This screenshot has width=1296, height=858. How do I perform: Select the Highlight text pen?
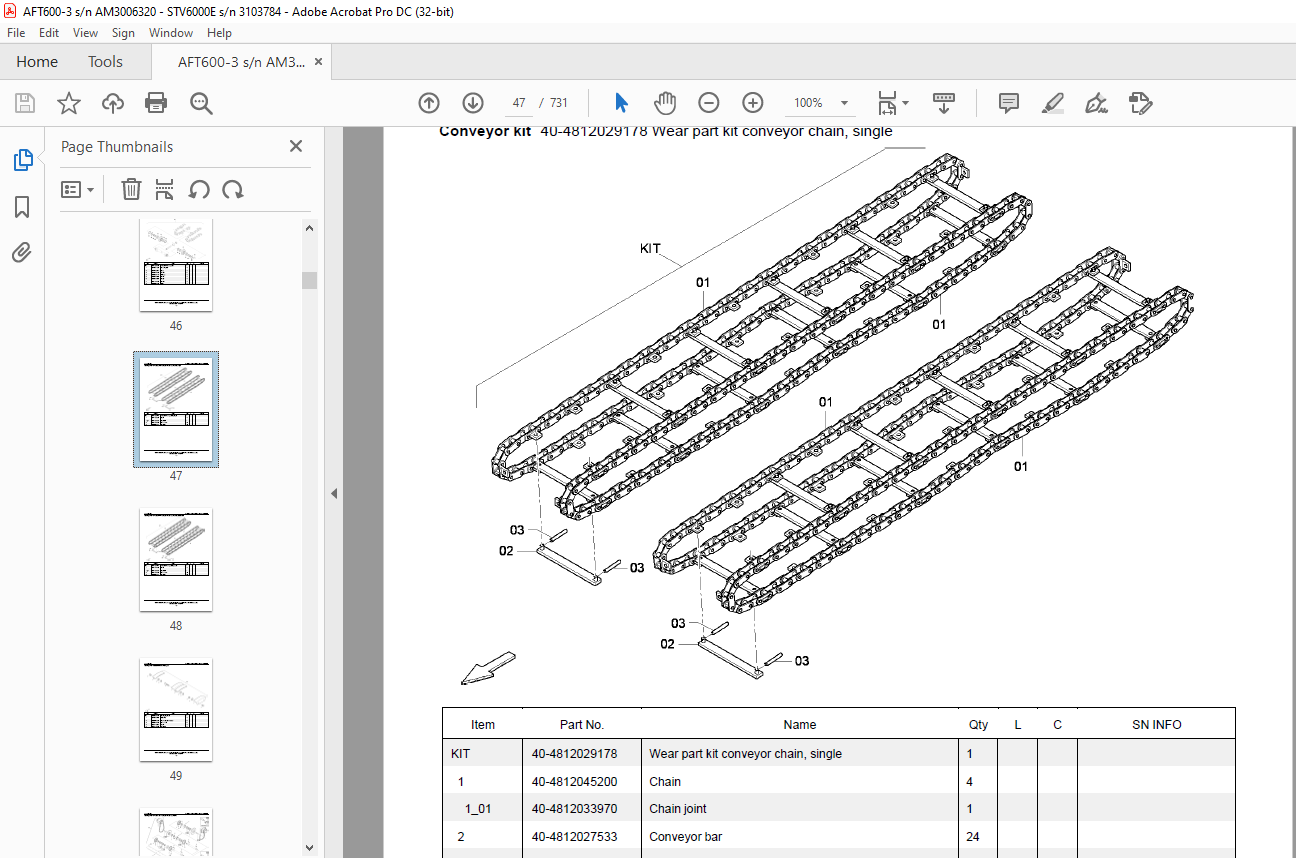pyautogui.click(x=1053, y=103)
